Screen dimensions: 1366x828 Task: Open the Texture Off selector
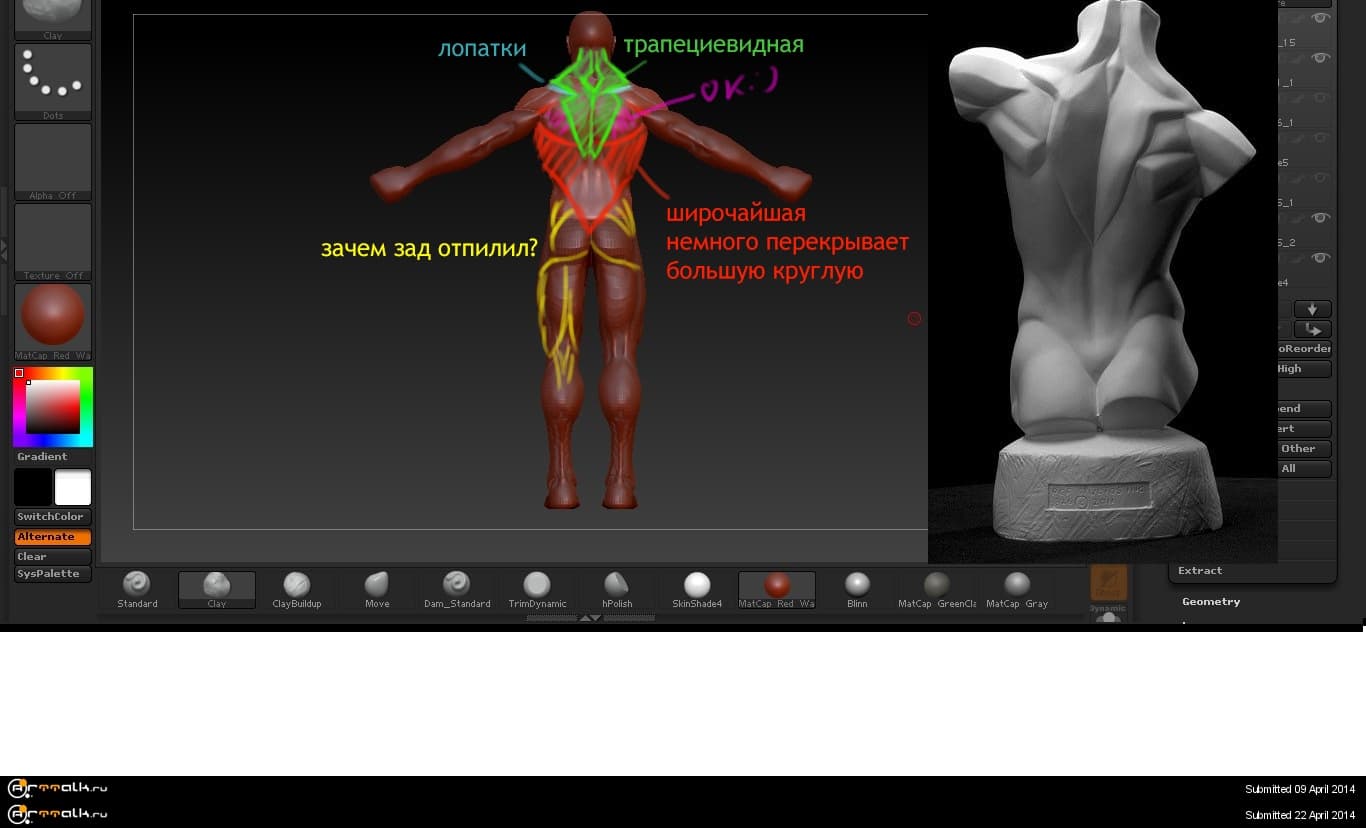(x=53, y=240)
